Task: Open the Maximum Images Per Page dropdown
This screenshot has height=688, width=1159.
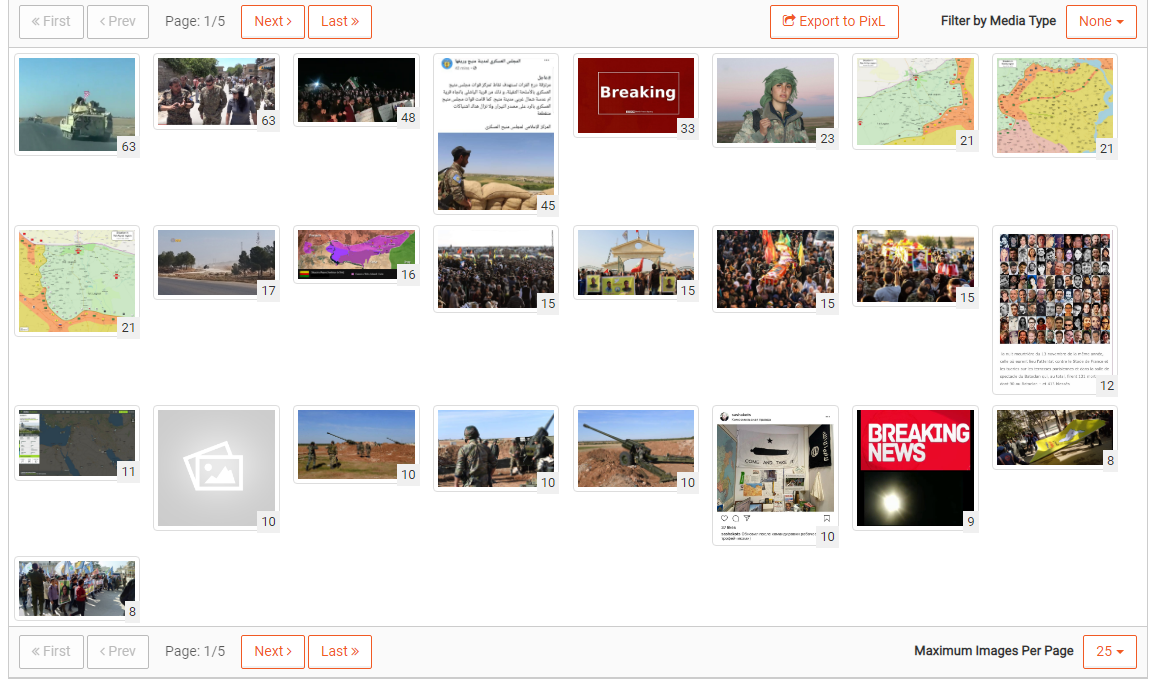Action: point(1109,651)
